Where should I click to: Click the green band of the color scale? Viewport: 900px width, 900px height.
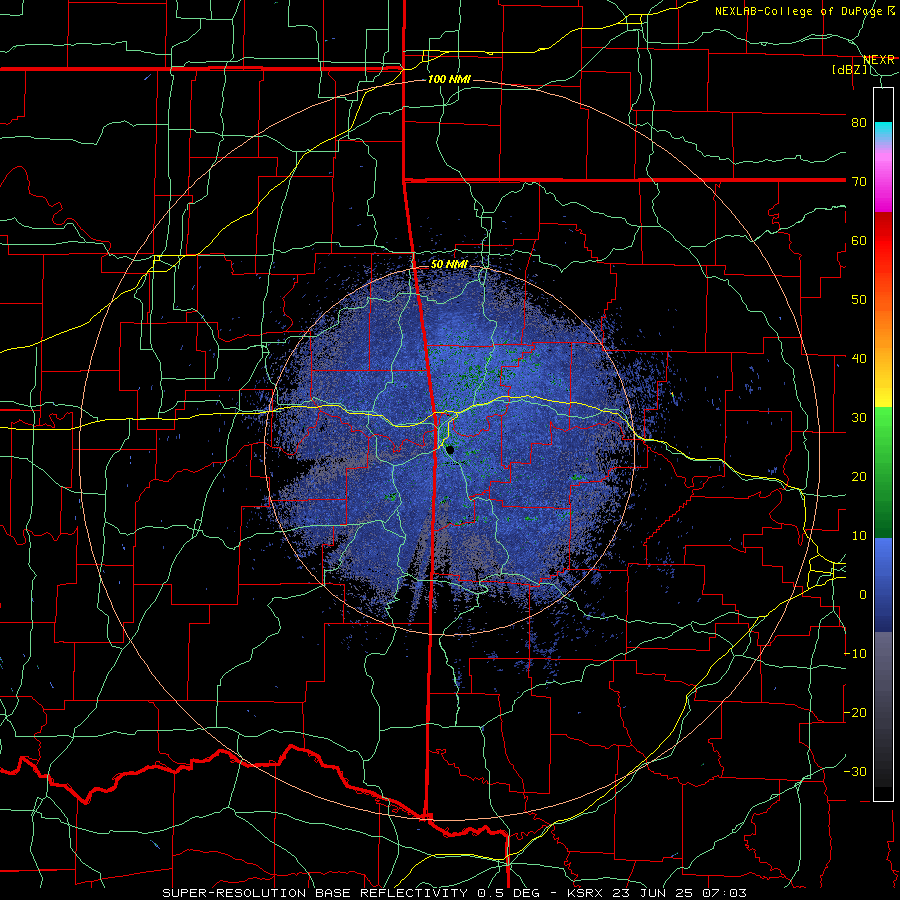pos(883,471)
